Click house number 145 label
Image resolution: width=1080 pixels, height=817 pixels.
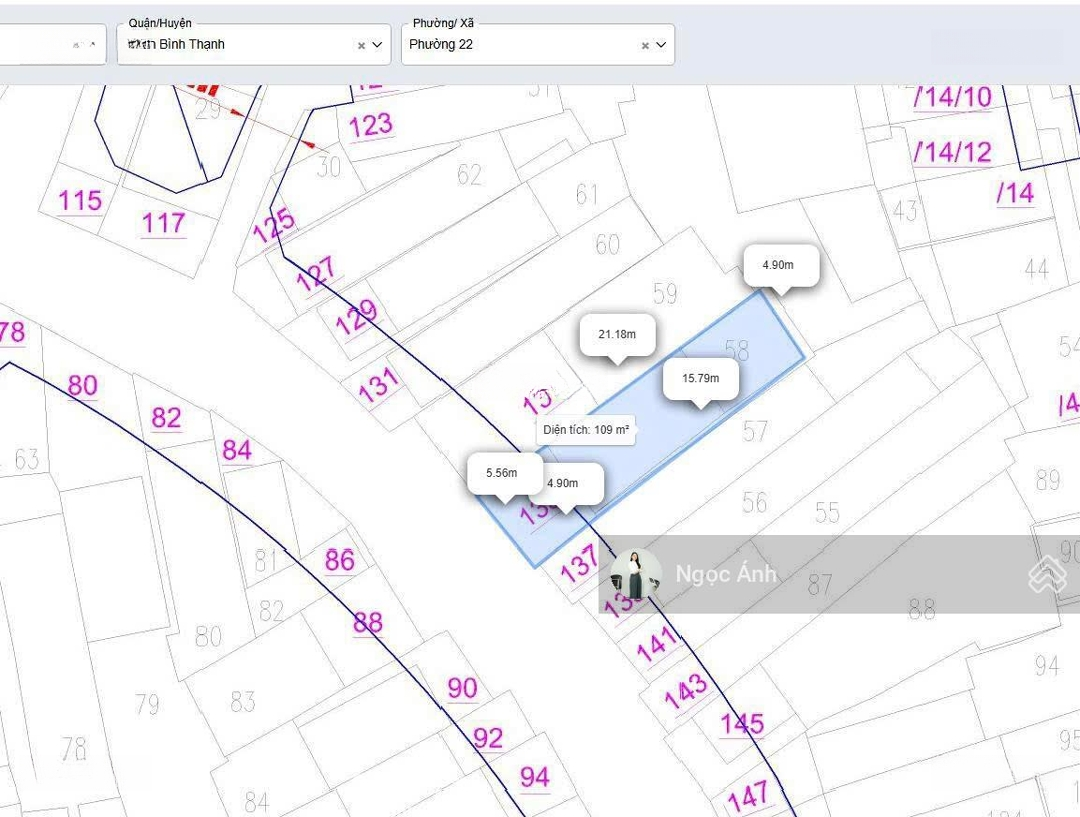(x=742, y=723)
